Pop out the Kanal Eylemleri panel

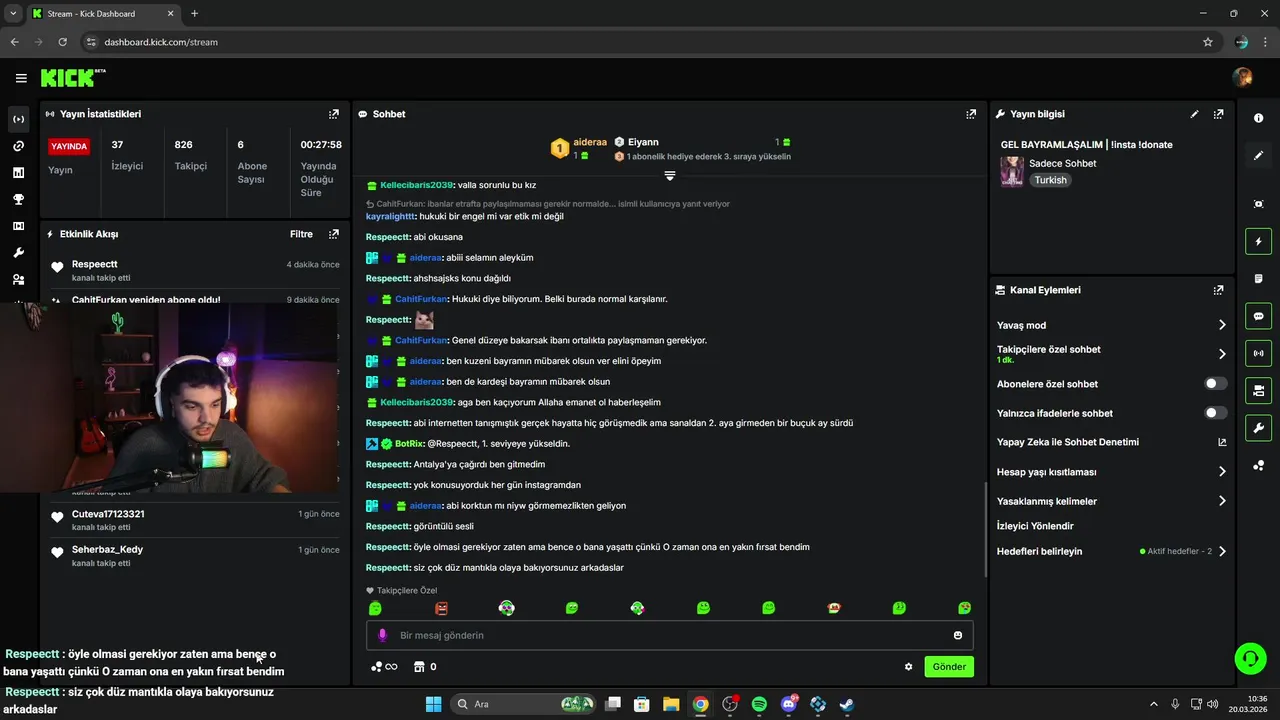click(x=1218, y=290)
